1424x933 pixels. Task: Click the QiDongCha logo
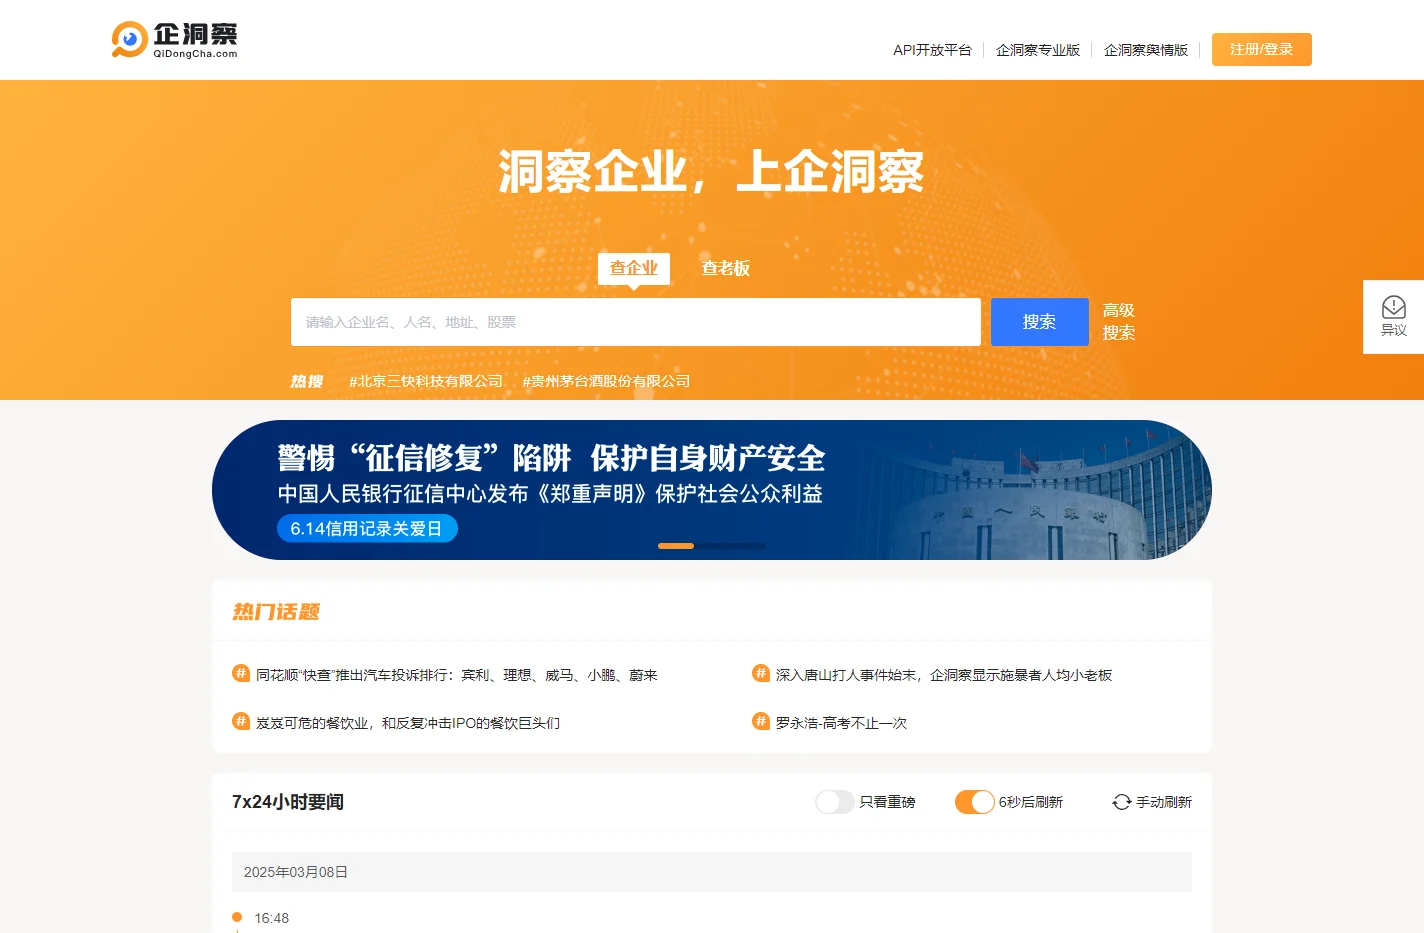[x=175, y=40]
